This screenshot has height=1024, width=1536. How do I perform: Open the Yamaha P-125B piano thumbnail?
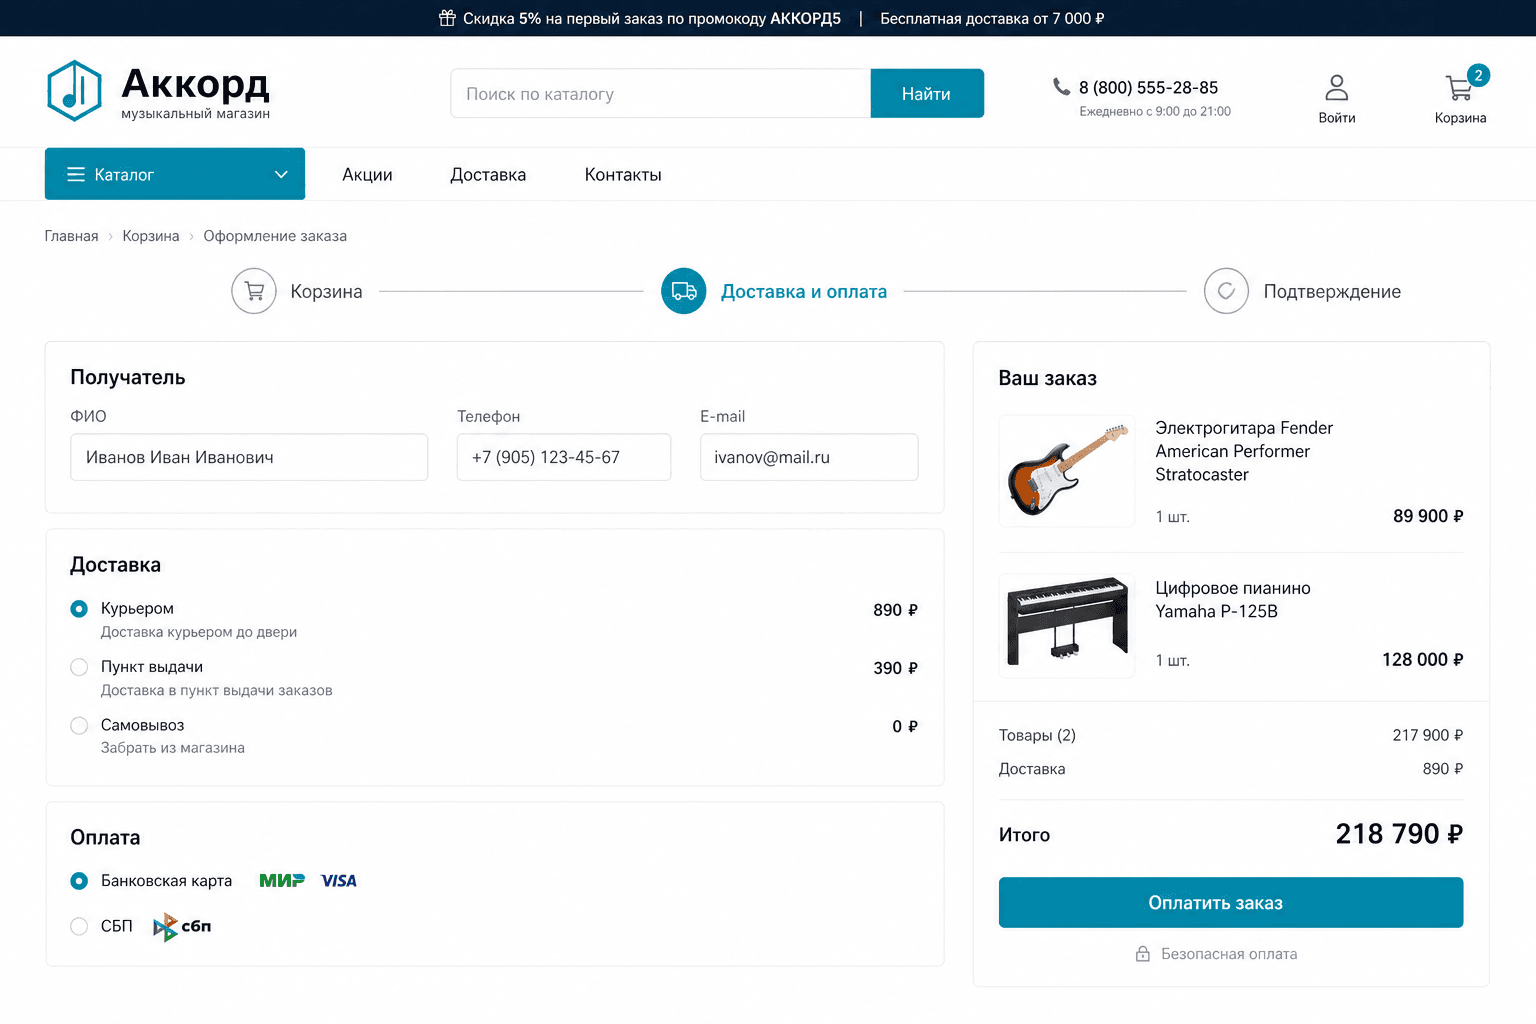pyautogui.click(x=1067, y=626)
